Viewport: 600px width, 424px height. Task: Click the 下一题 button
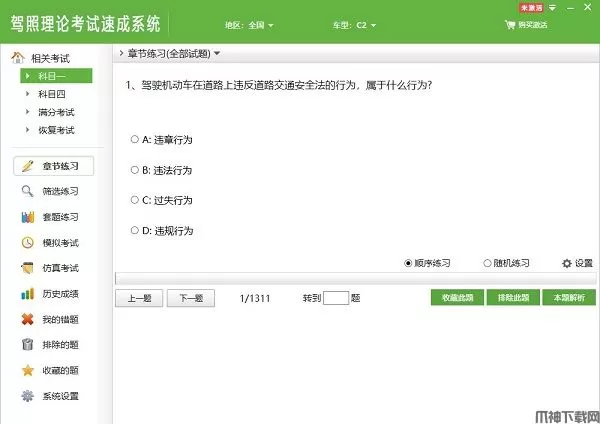(191, 298)
